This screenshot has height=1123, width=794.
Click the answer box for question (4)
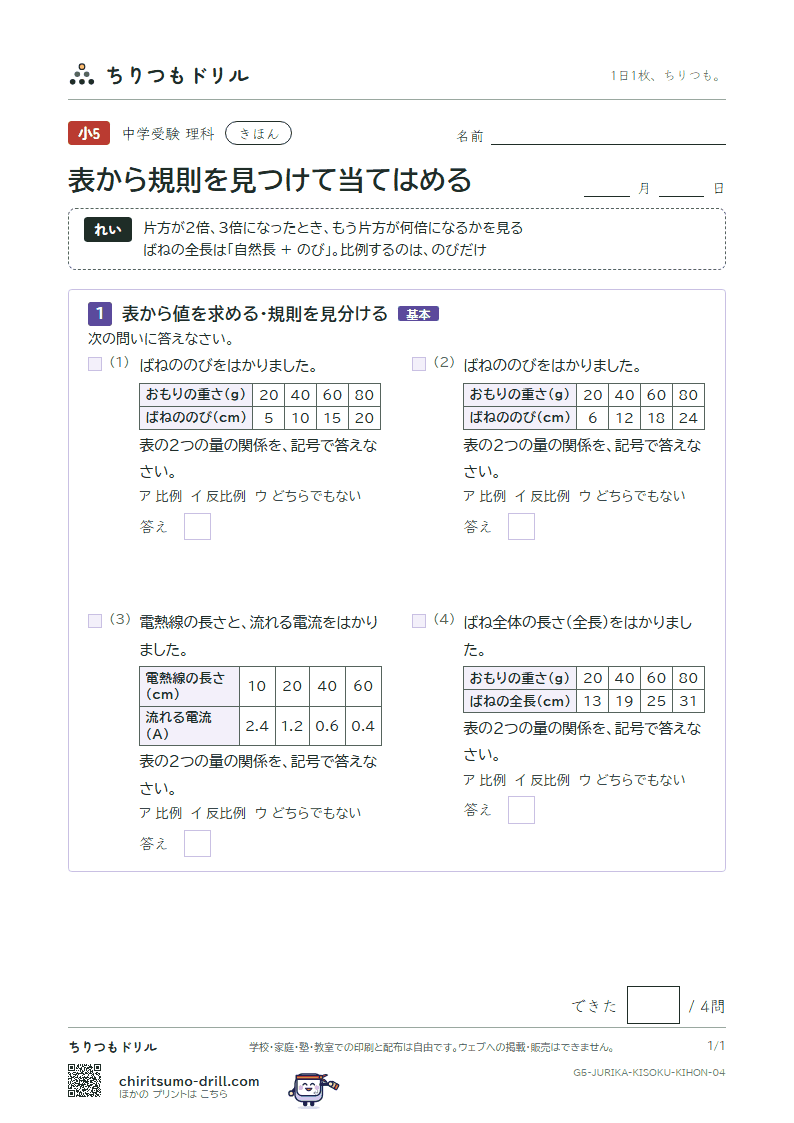coord(521,810)
